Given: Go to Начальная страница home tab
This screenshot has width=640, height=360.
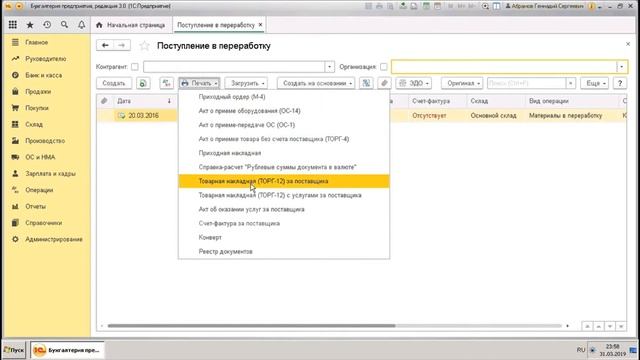Looking at the screenshot, I should [x=131, y=25].
